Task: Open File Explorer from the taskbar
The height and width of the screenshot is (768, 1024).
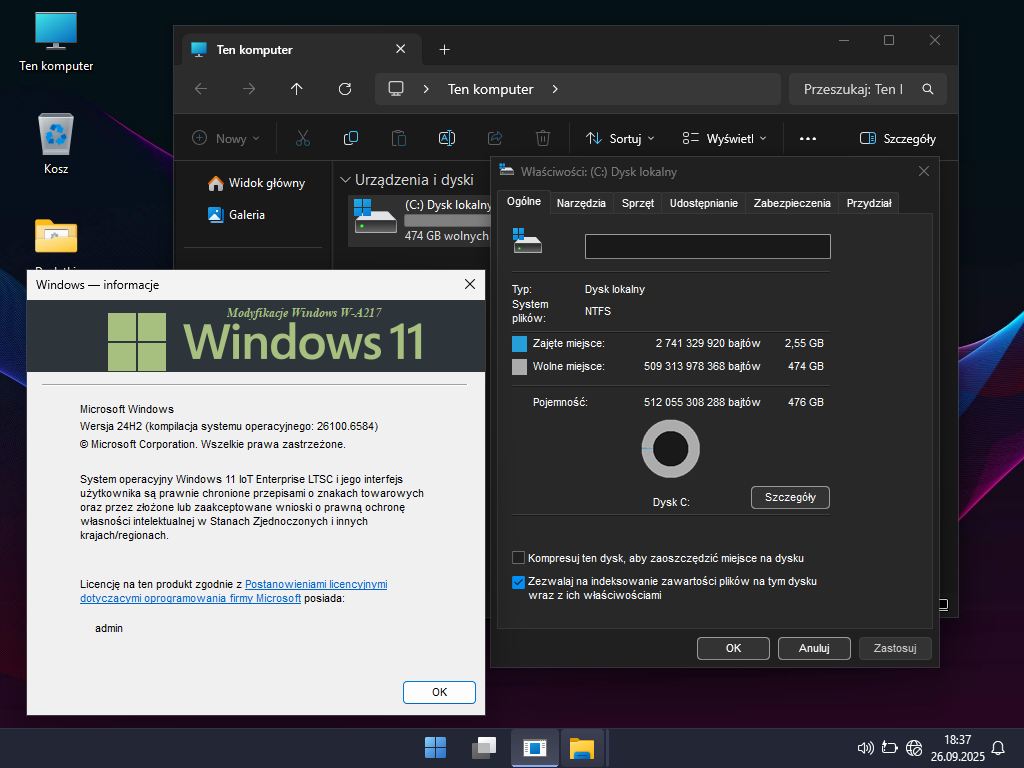Action: (582, 747)
